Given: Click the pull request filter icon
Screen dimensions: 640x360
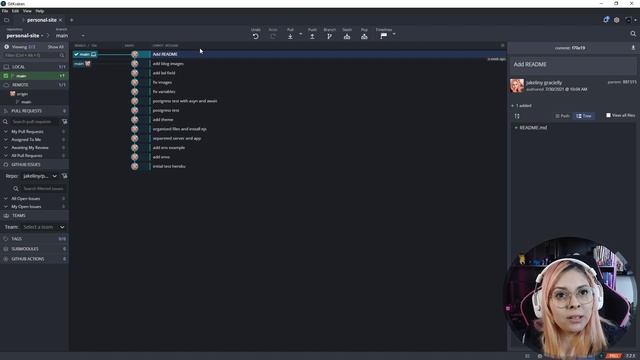Looking at the screenshot, I should click(x=64, y=122).
